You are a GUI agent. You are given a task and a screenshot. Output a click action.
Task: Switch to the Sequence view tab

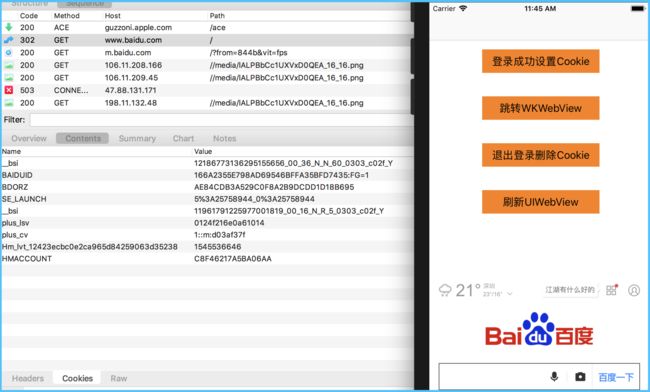(x=85, y=4)
